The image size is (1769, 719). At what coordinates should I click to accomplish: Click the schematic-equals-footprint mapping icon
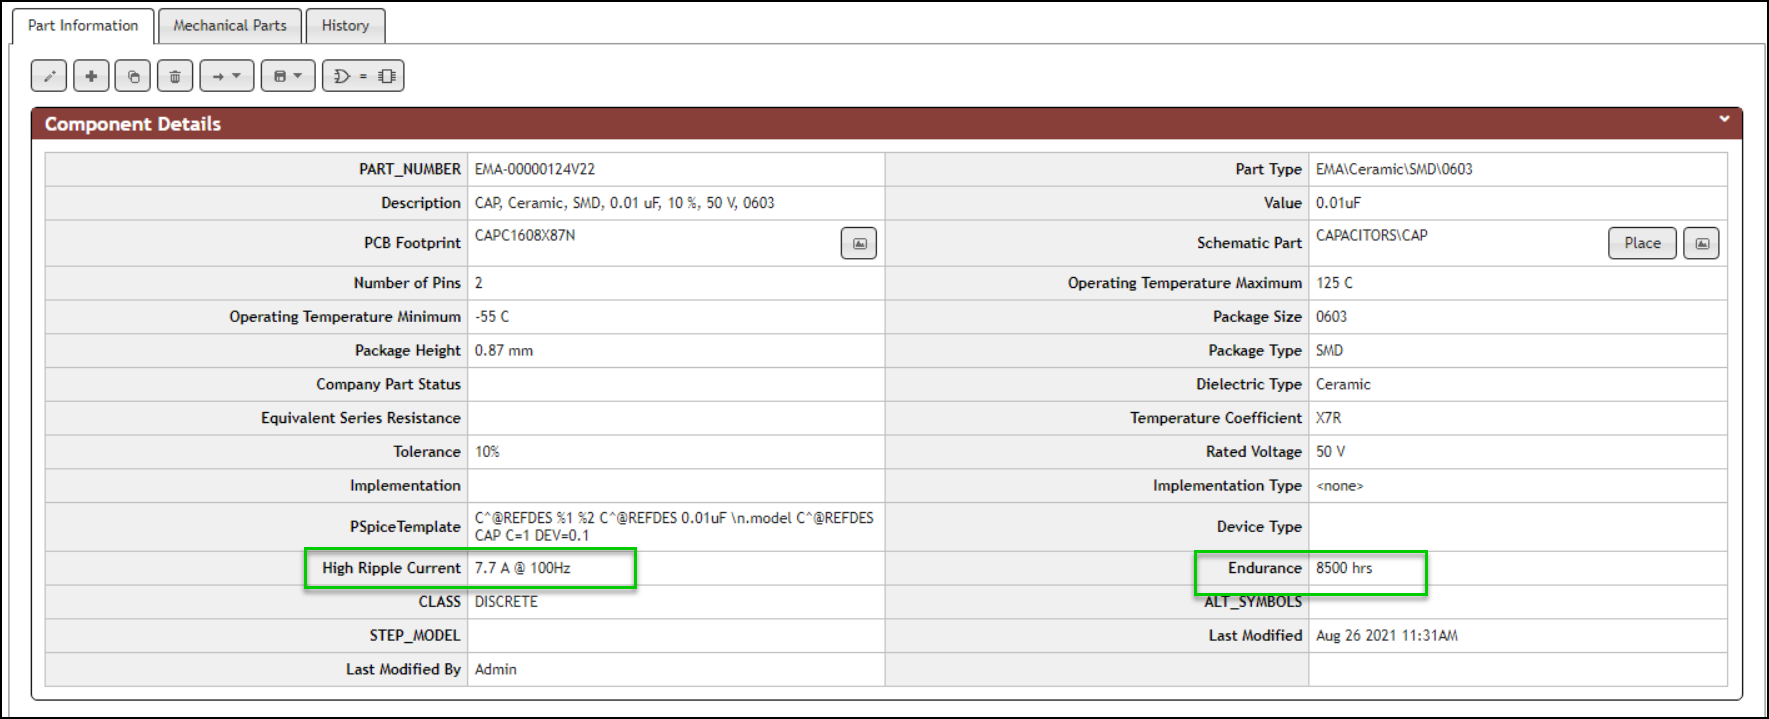tap(363, 76)
